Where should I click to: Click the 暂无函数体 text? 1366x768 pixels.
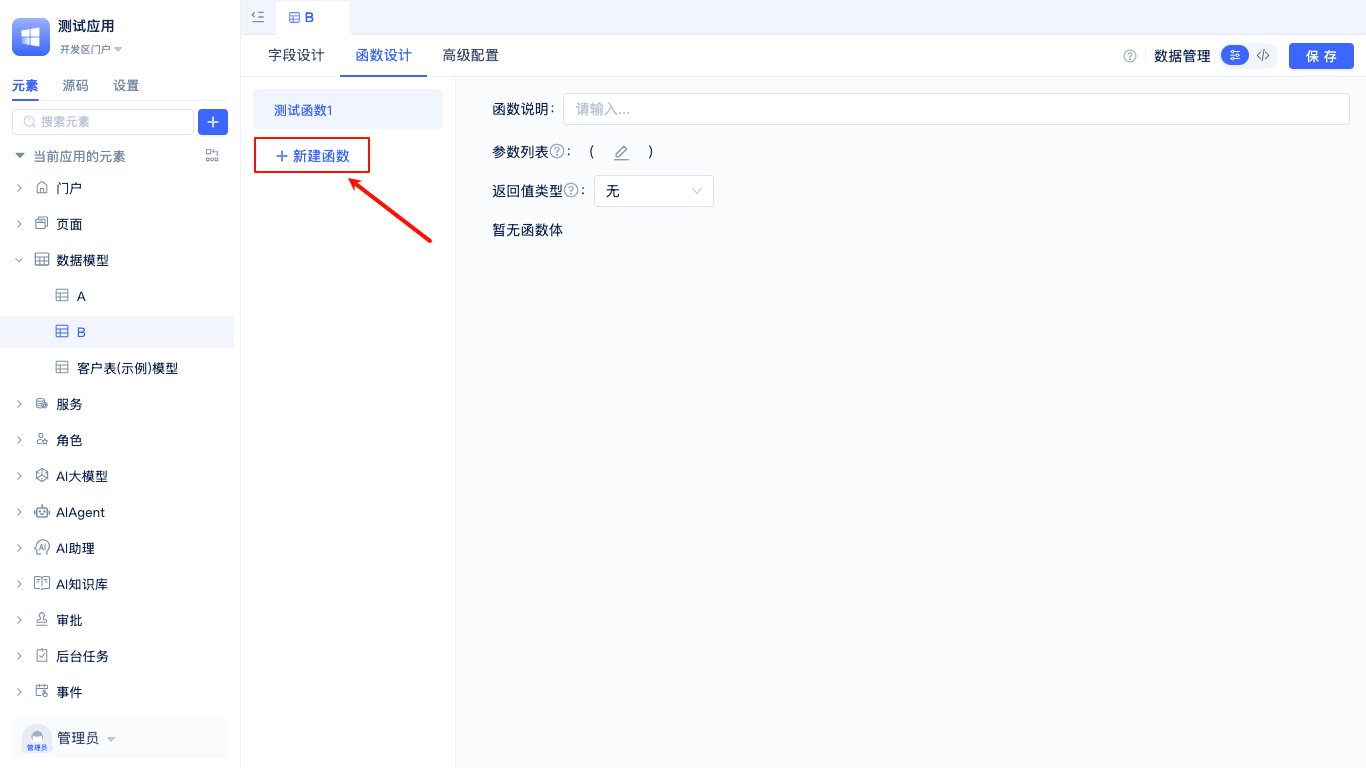click(527, 230)
